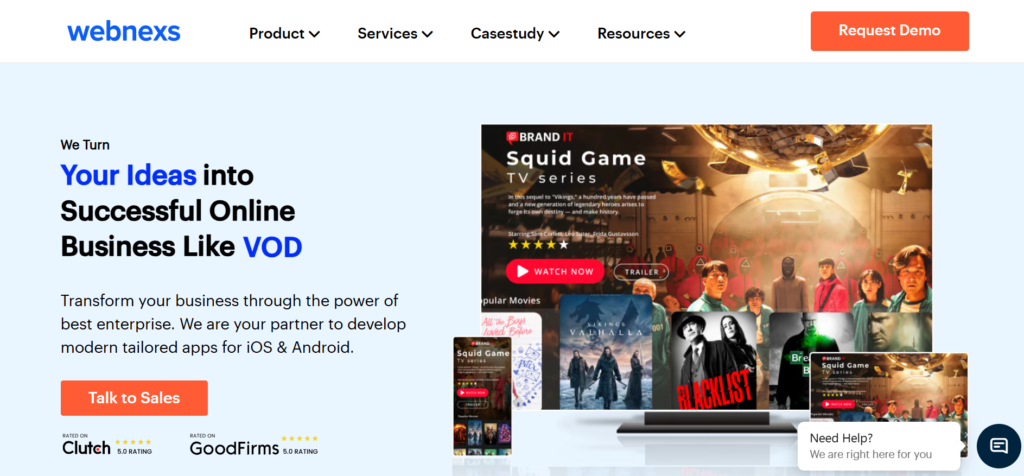Viewport: 1024px width, 476px height.
Task: Click the Request Demo button
Action: (889, 31)
